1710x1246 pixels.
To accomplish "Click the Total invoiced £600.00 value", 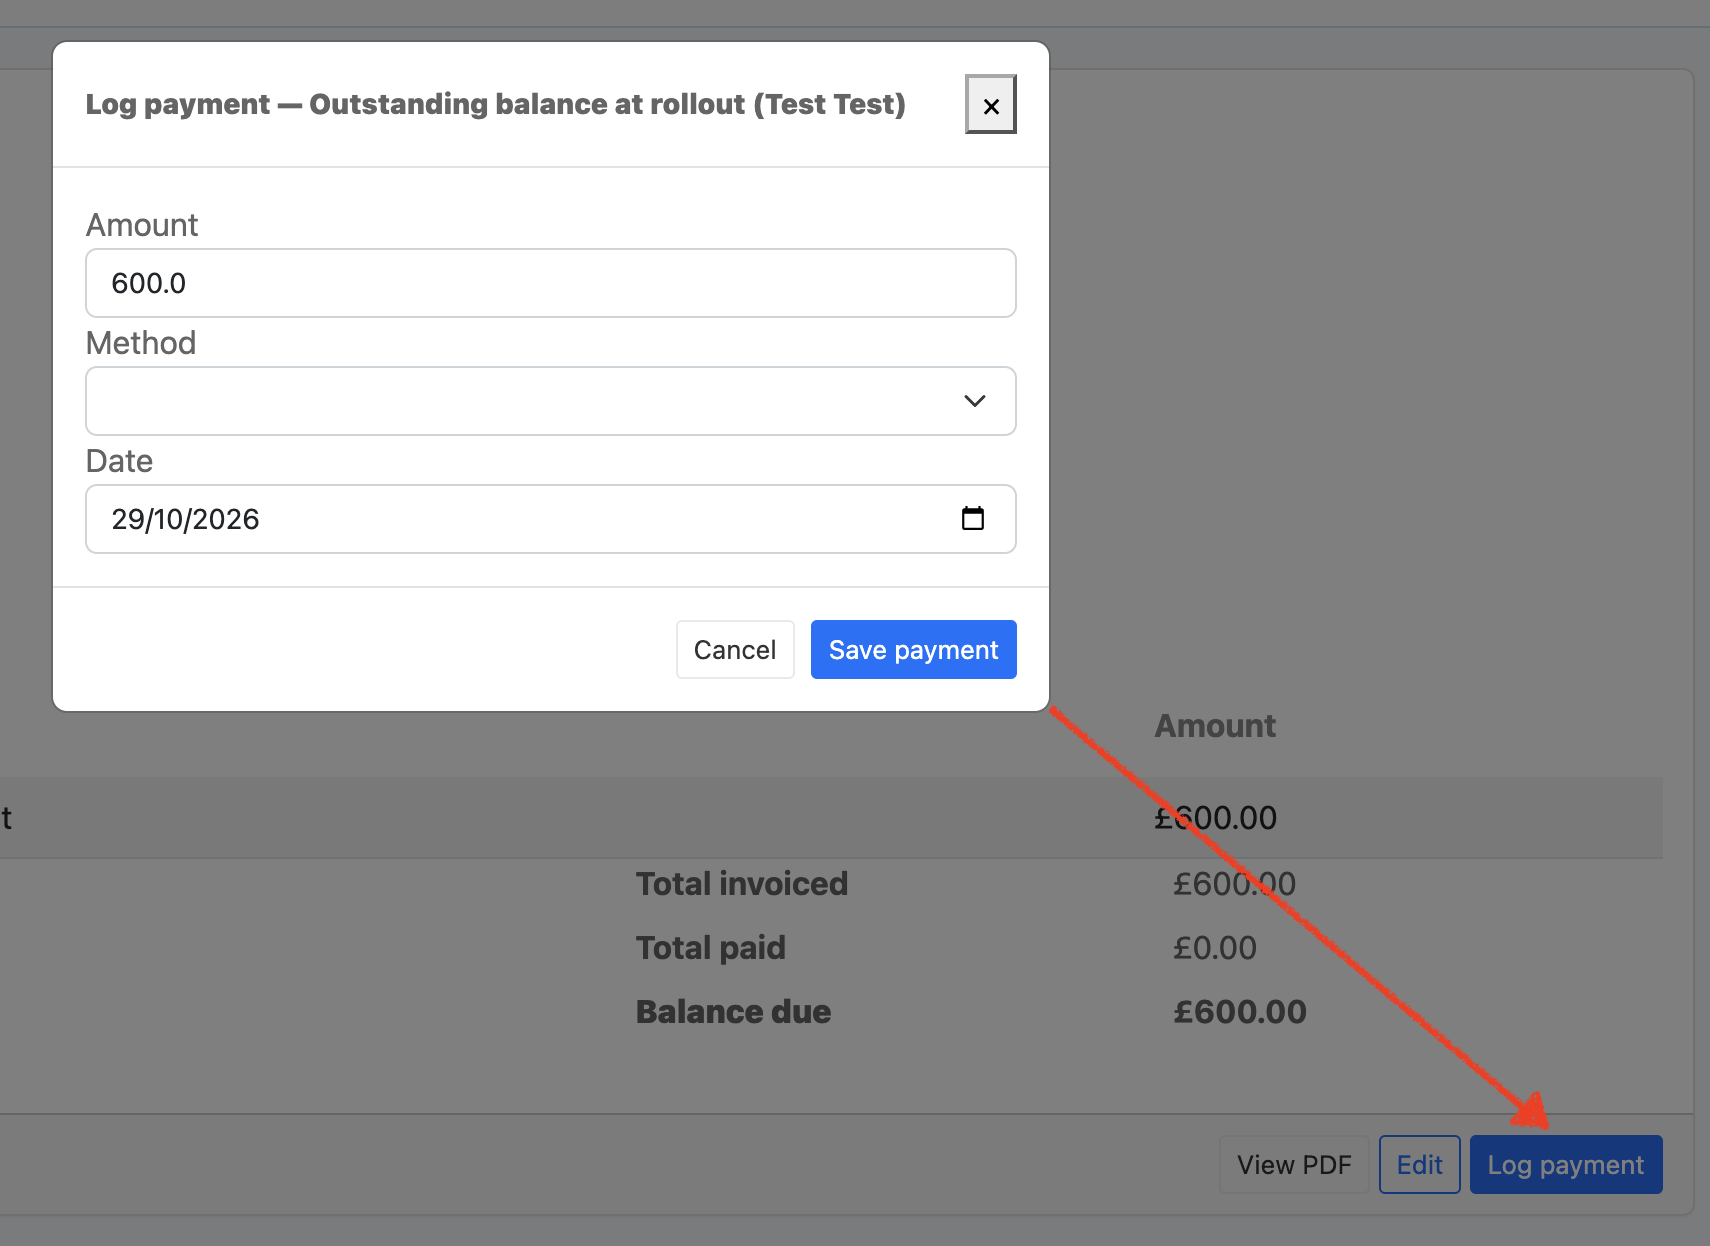I will point(1234,884).
